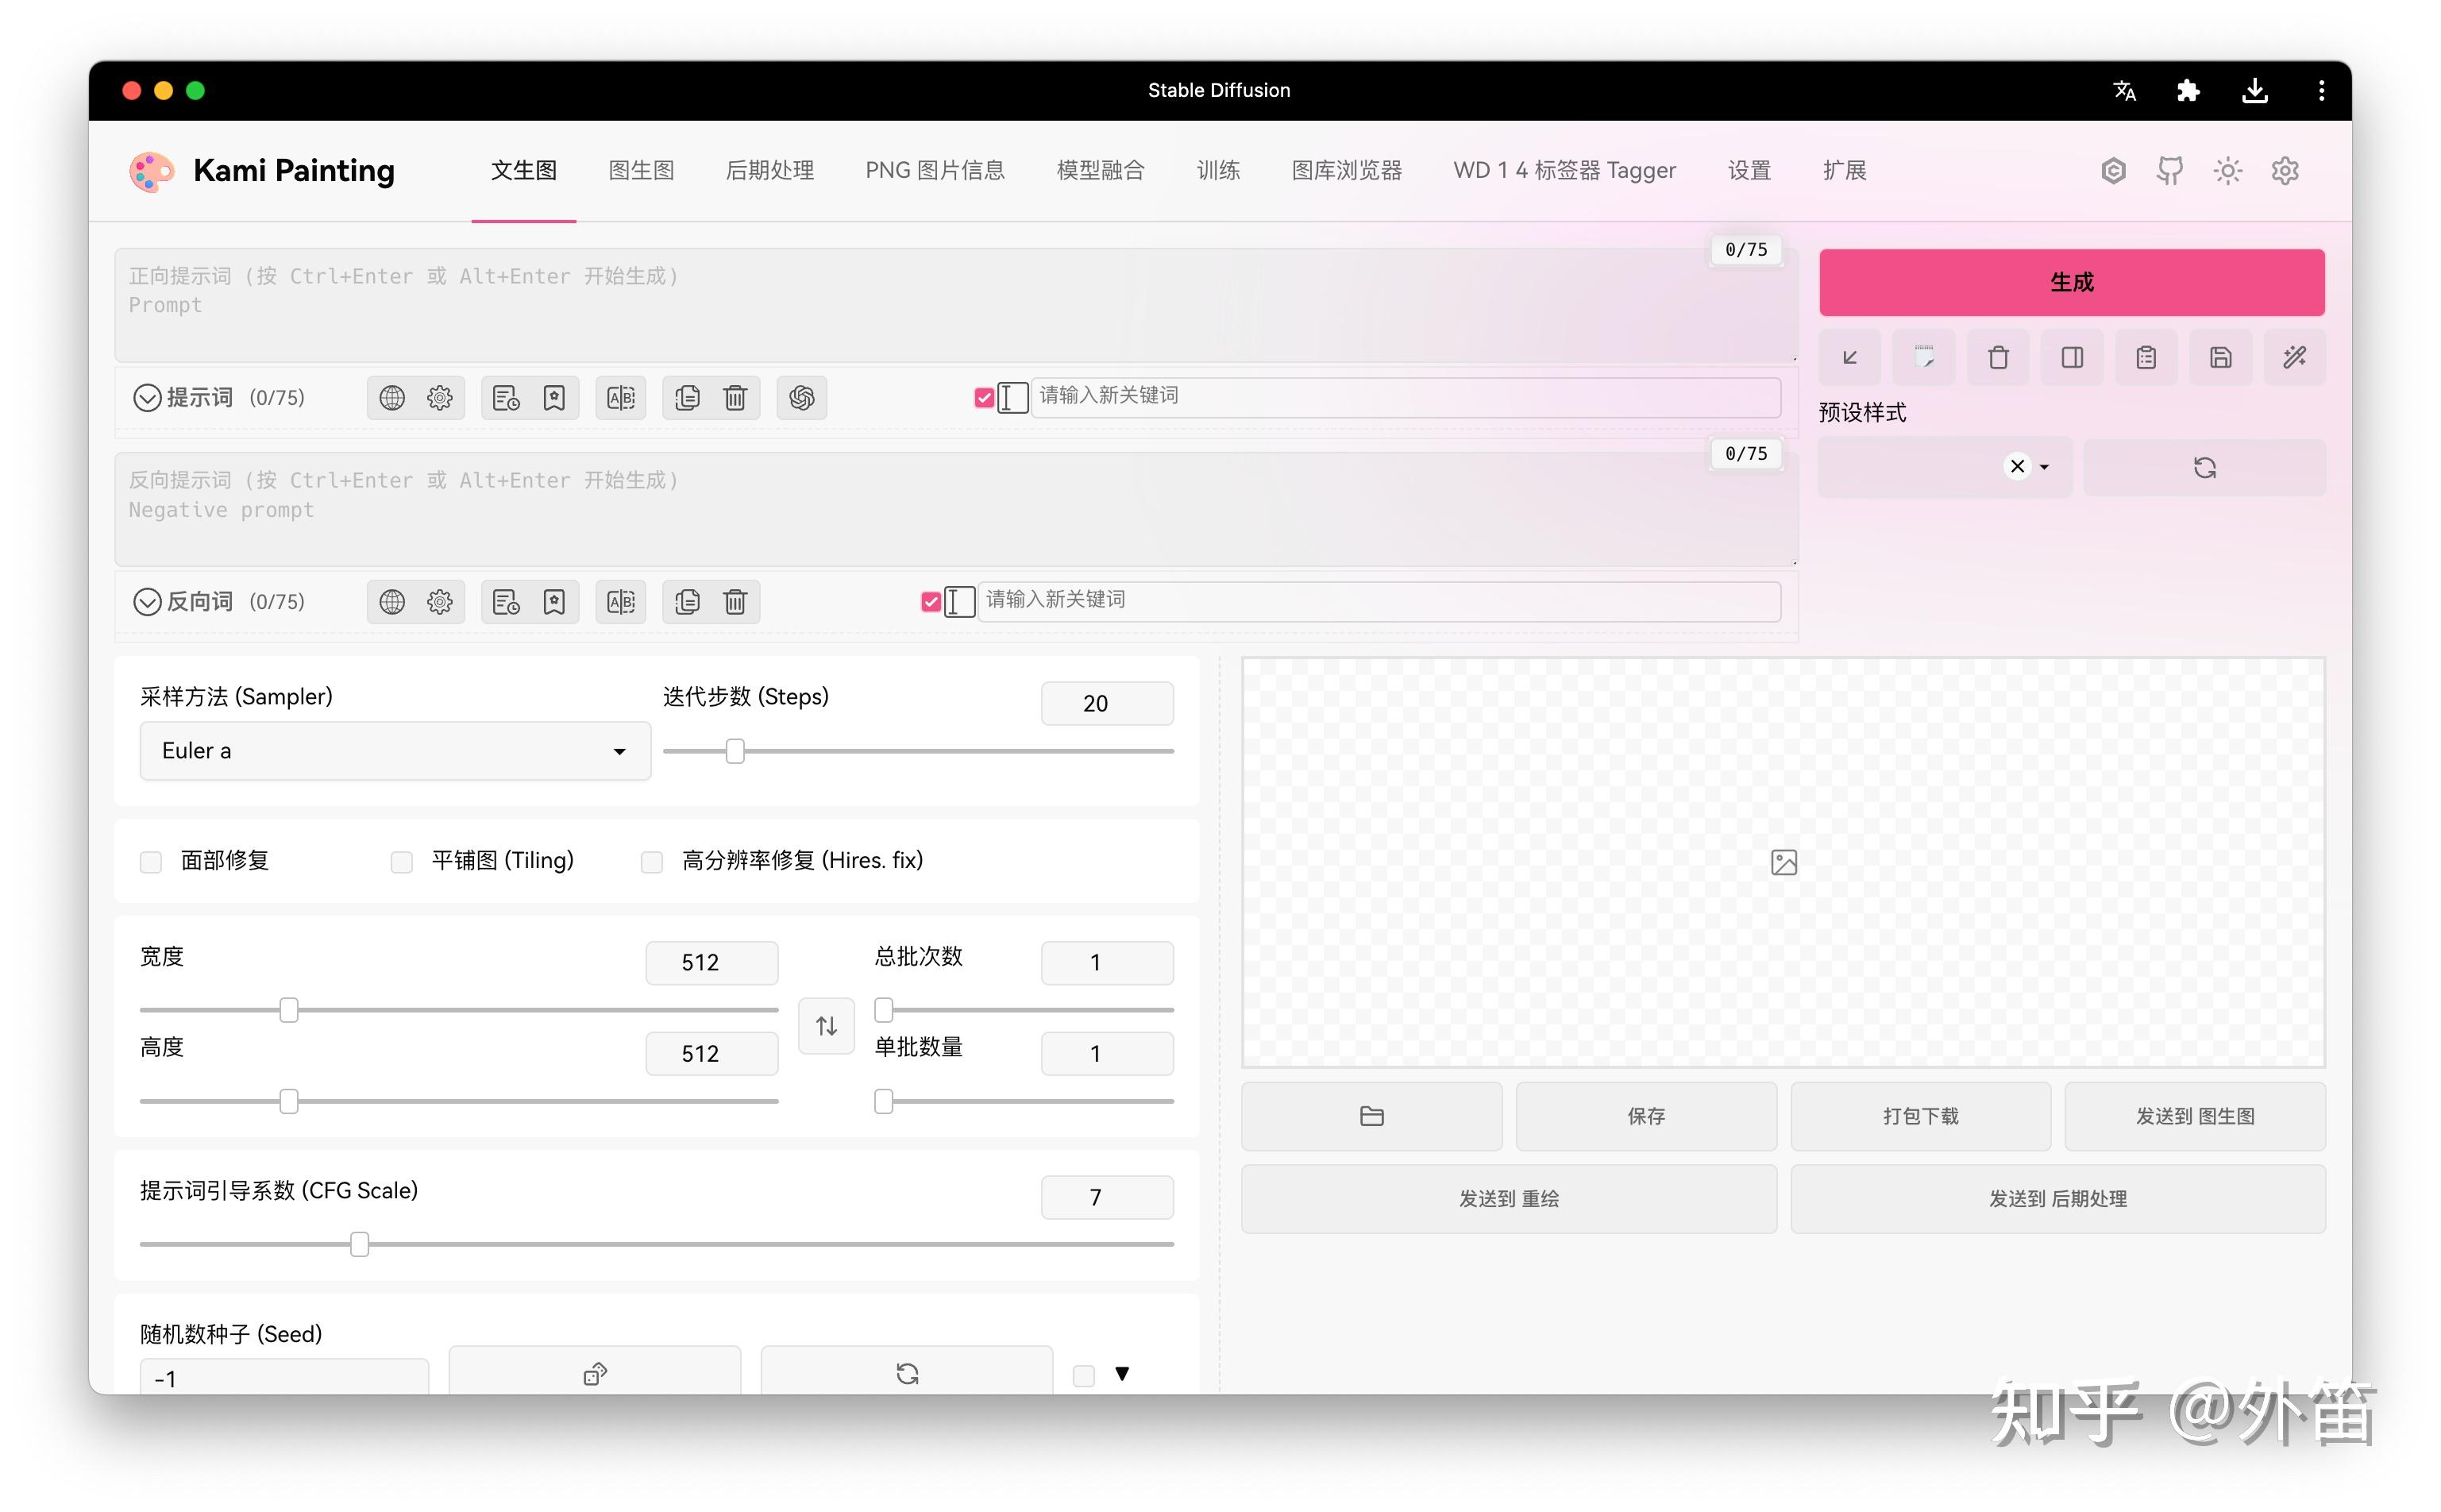This screenshot has height=1512, width=2441.
Task: Click the floppy disk save-style icon
Action: coord(2220,357)
